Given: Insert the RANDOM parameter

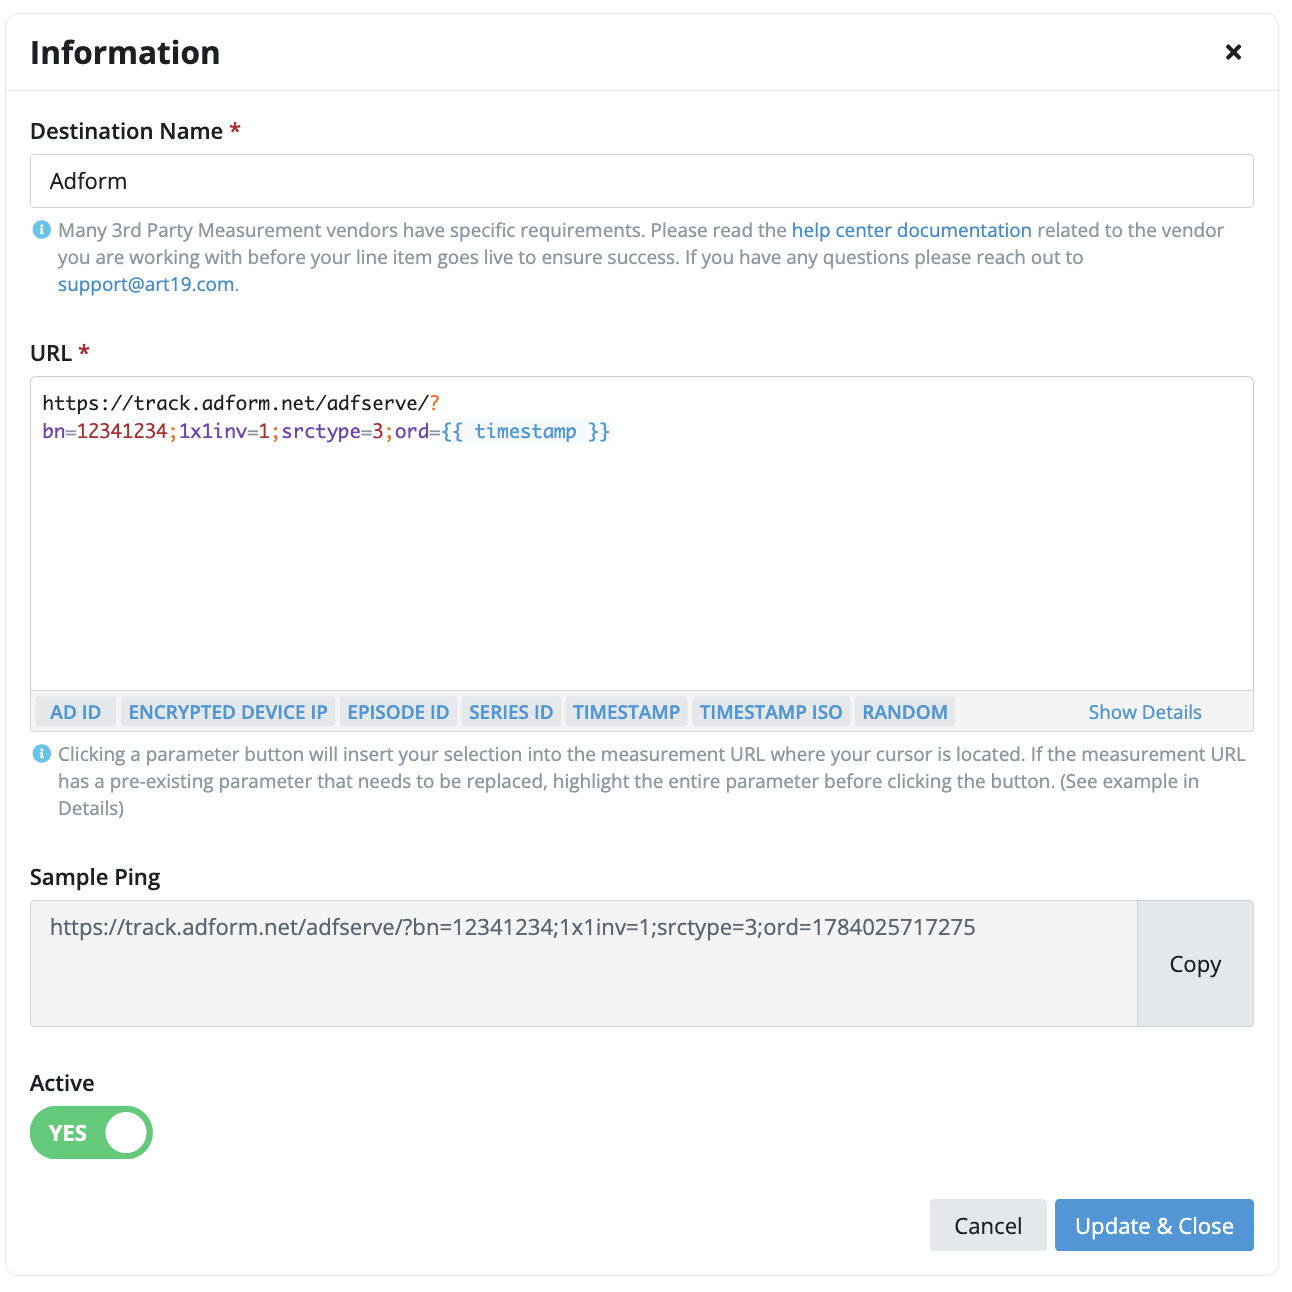Looking at the screenshot, I should (x=905, y=712).
